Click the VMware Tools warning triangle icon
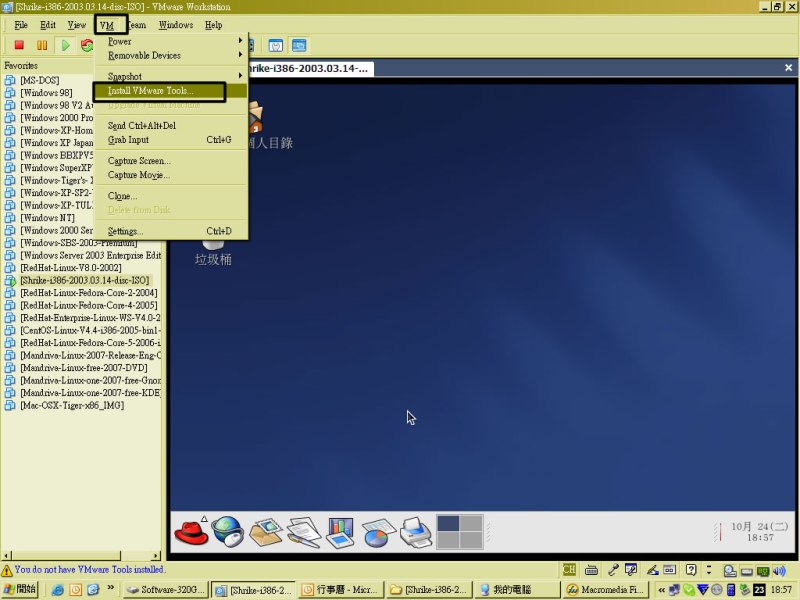800x600 pixels. [x=7, y=570]
